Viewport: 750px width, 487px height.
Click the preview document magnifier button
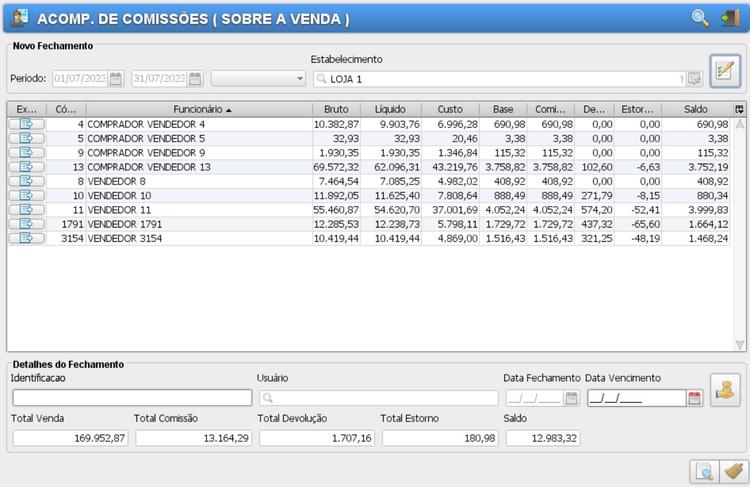tap(704, 471)
